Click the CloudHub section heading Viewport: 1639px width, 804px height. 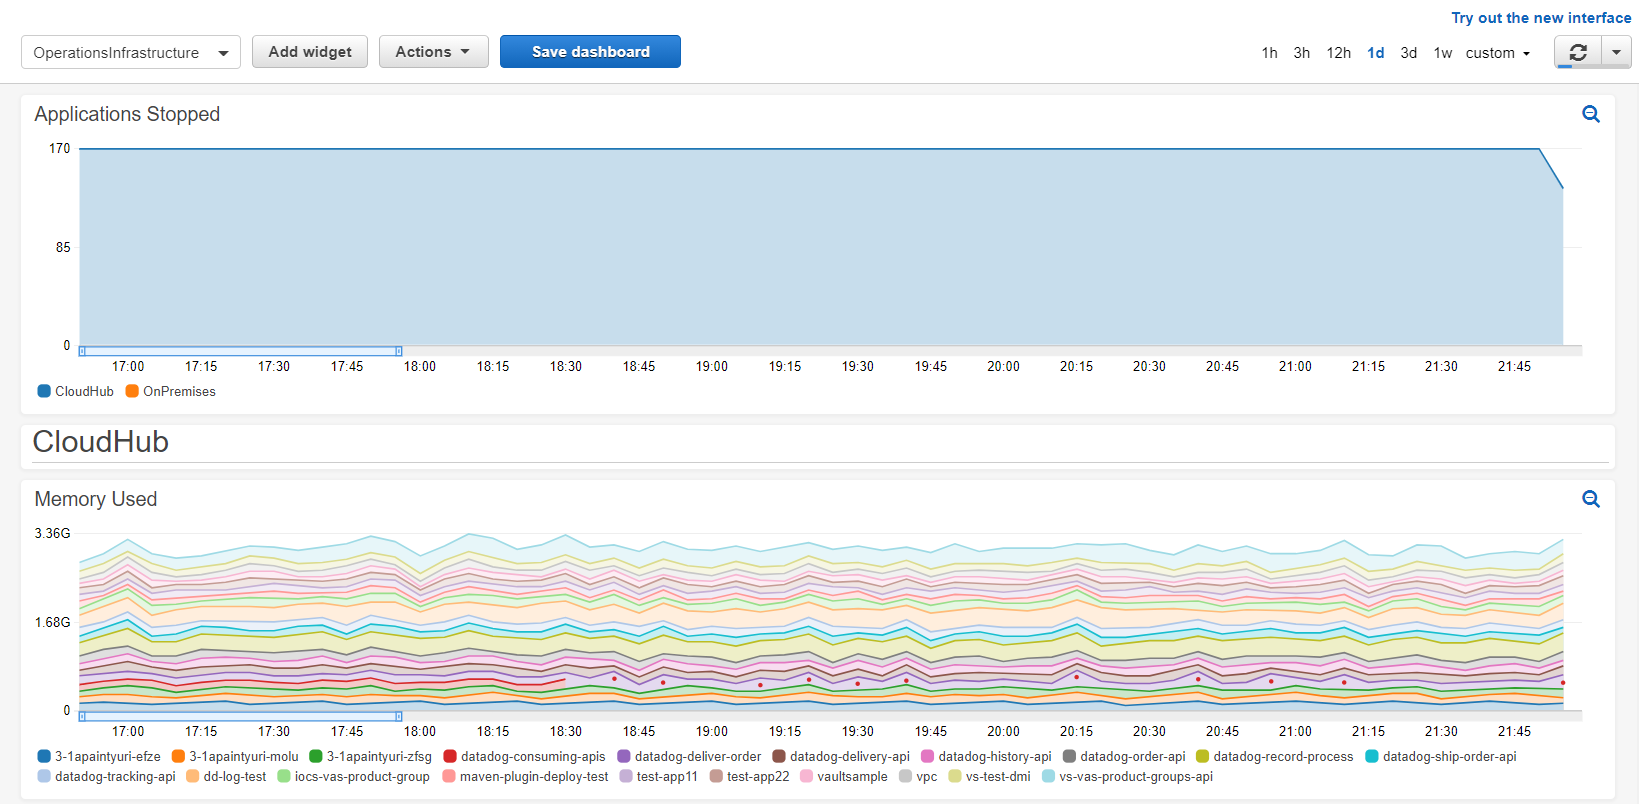coord(100,442)
